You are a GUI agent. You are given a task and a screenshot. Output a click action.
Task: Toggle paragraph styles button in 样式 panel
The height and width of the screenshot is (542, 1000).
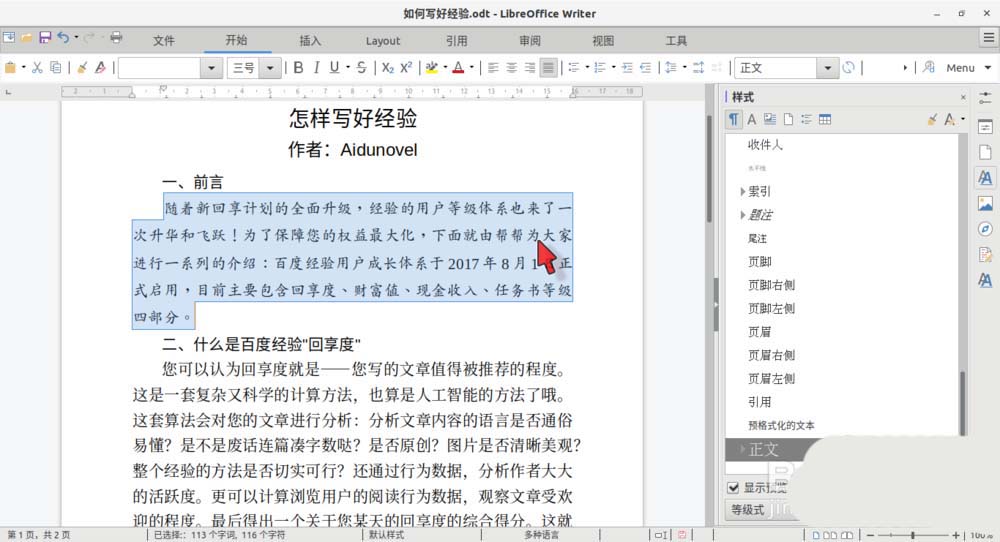pyautogui.click(x=733, y=119)
